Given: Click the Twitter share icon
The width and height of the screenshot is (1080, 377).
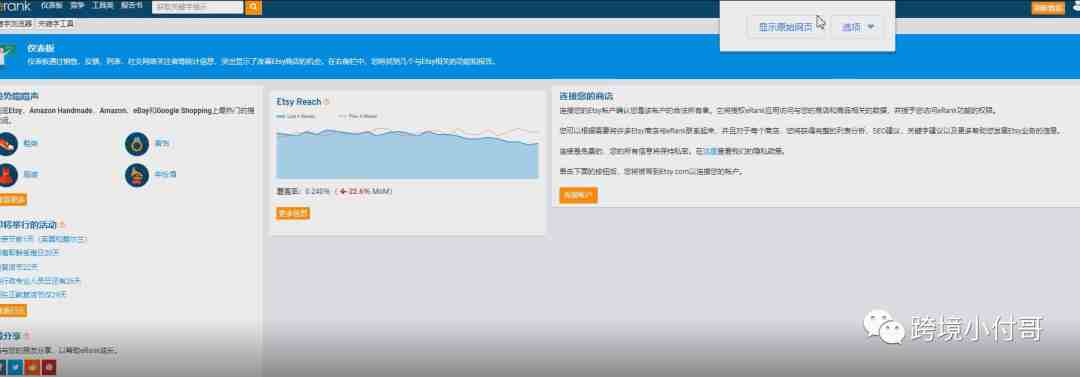Looking at the screenshot, I should tap(16, 367).
